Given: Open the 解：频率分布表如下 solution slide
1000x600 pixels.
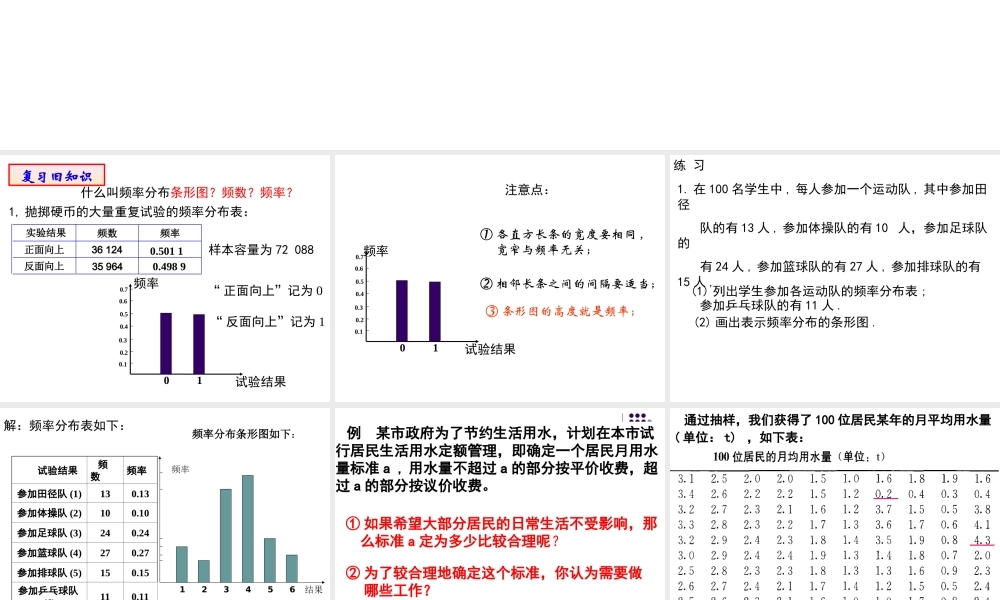Looking at the screenshot, I should click(165, 504).
